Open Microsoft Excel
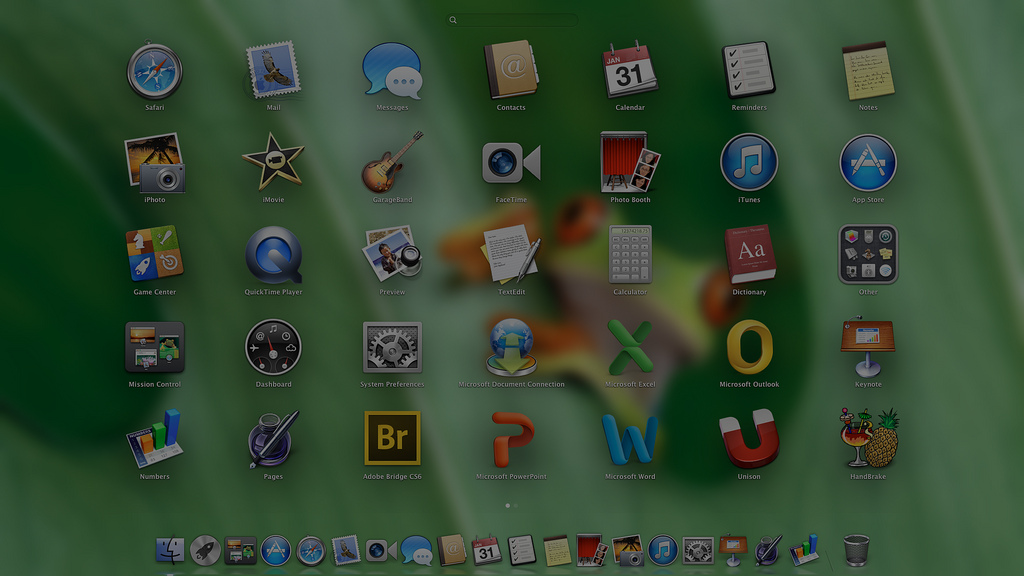The width and height of the screenshot is (1024, 576). pyautogui.click(x=630, y=347)
